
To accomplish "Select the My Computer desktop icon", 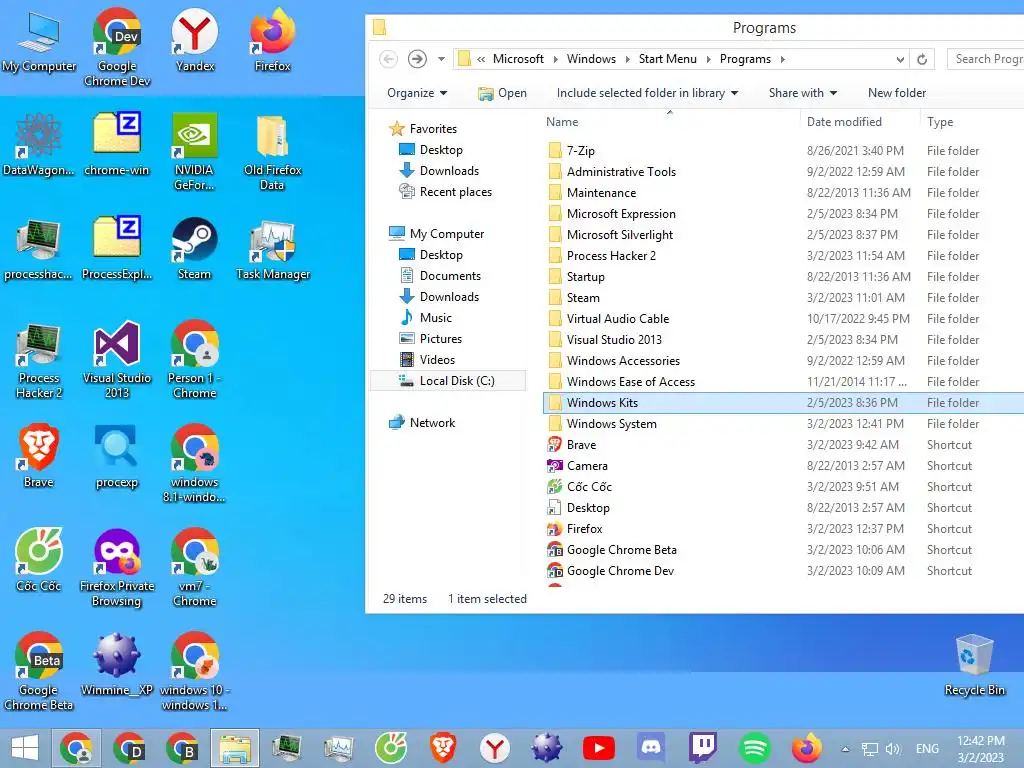I will coord(39,40).
